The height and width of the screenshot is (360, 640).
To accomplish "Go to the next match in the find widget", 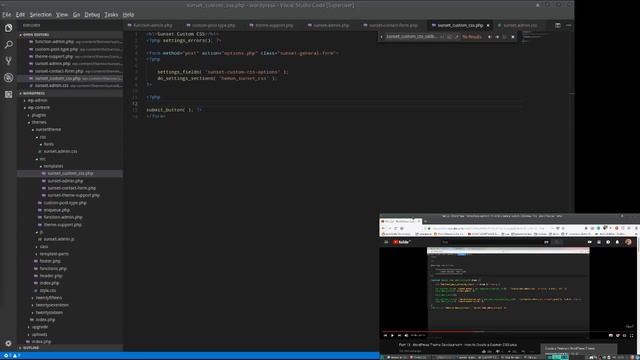I will 497,37.
